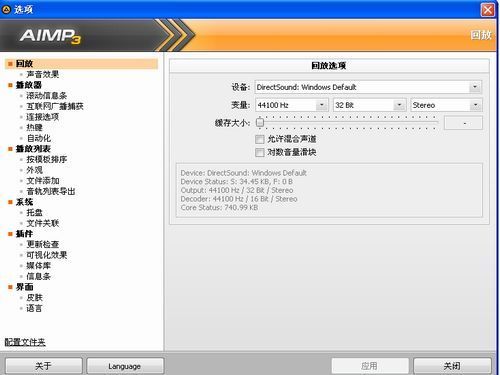Select the 系统 category
500x375 pixels.
pyautogui.click(x=24, y=202)
